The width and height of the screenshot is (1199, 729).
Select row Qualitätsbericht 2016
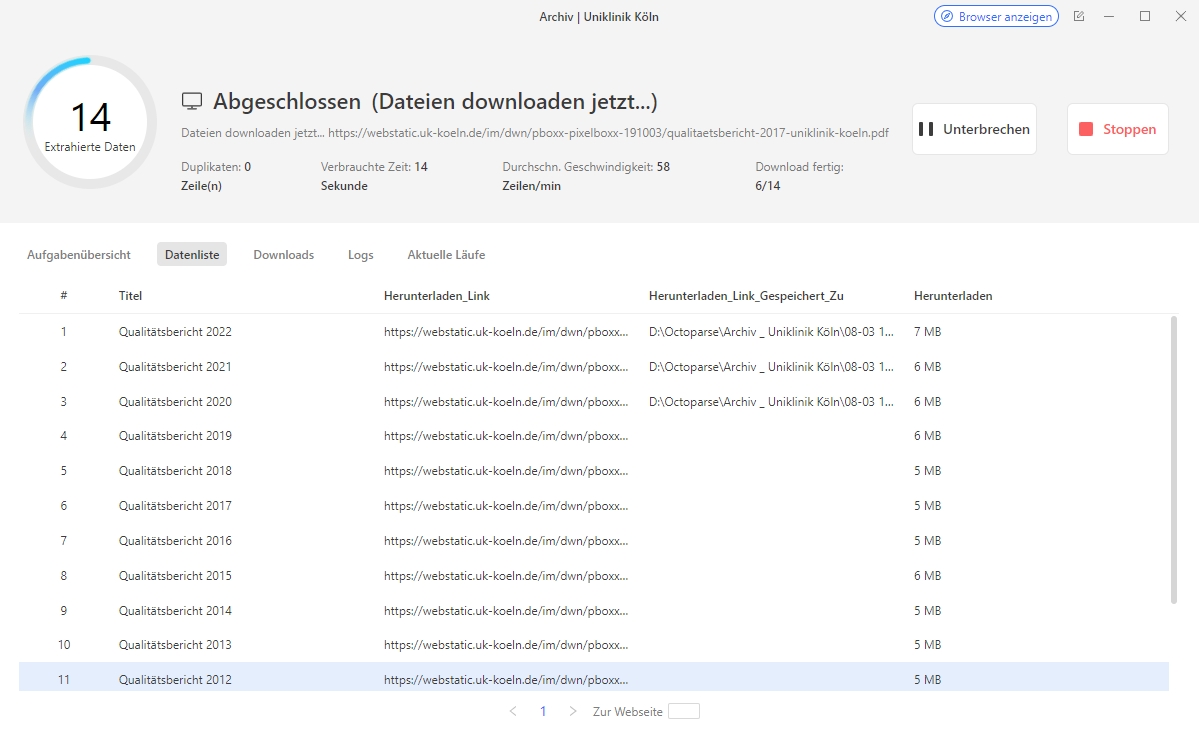(593, 541)
